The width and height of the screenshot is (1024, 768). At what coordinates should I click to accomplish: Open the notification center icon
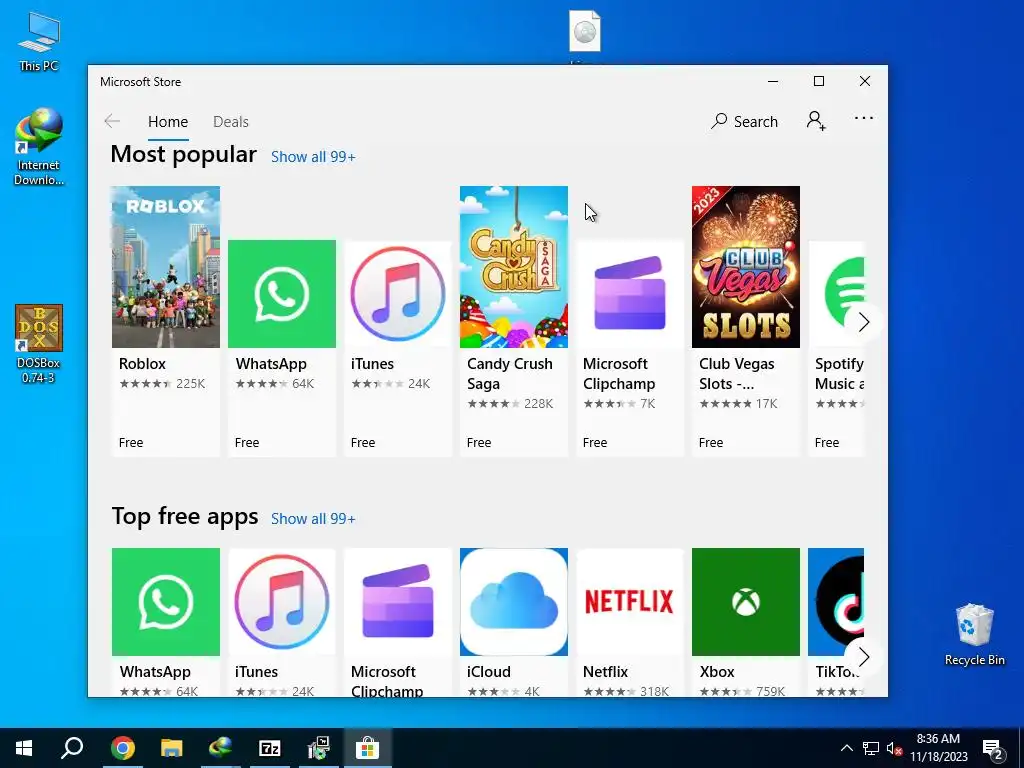pos(993,748)
